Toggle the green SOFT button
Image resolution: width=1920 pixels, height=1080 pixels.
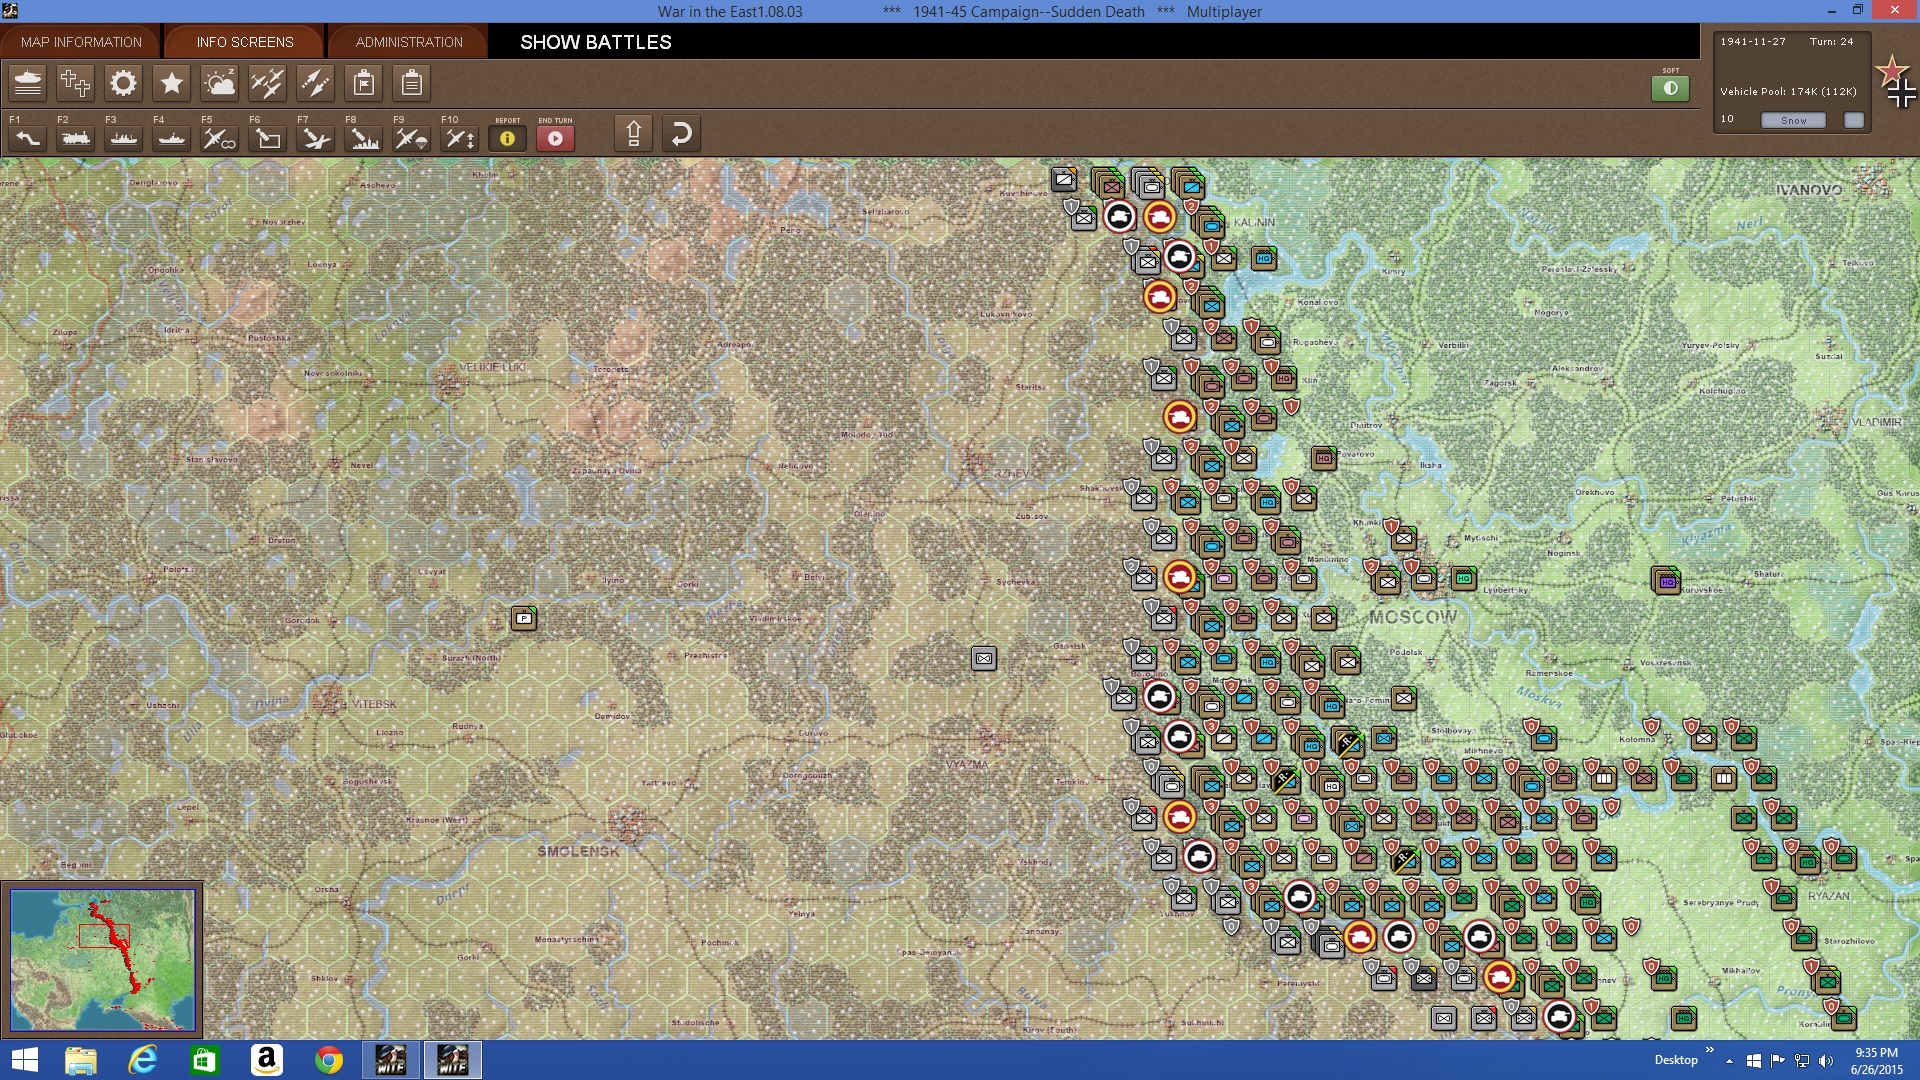[1670, 88]
